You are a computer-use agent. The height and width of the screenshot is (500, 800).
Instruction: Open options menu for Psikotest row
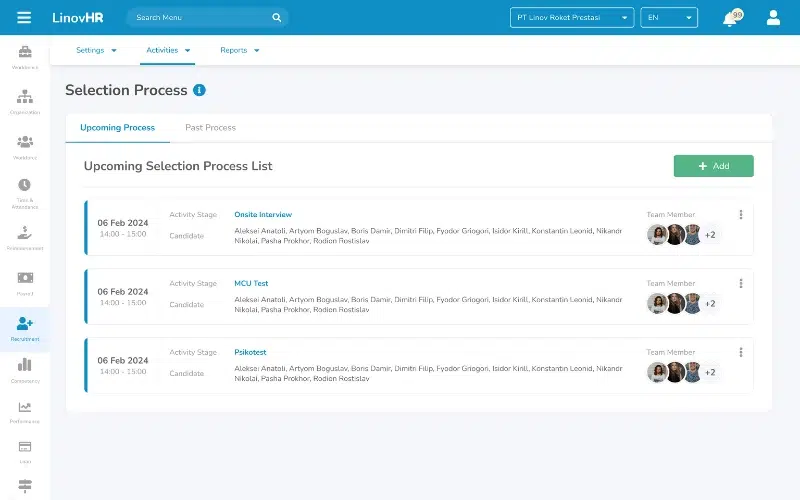coord(741,352)
